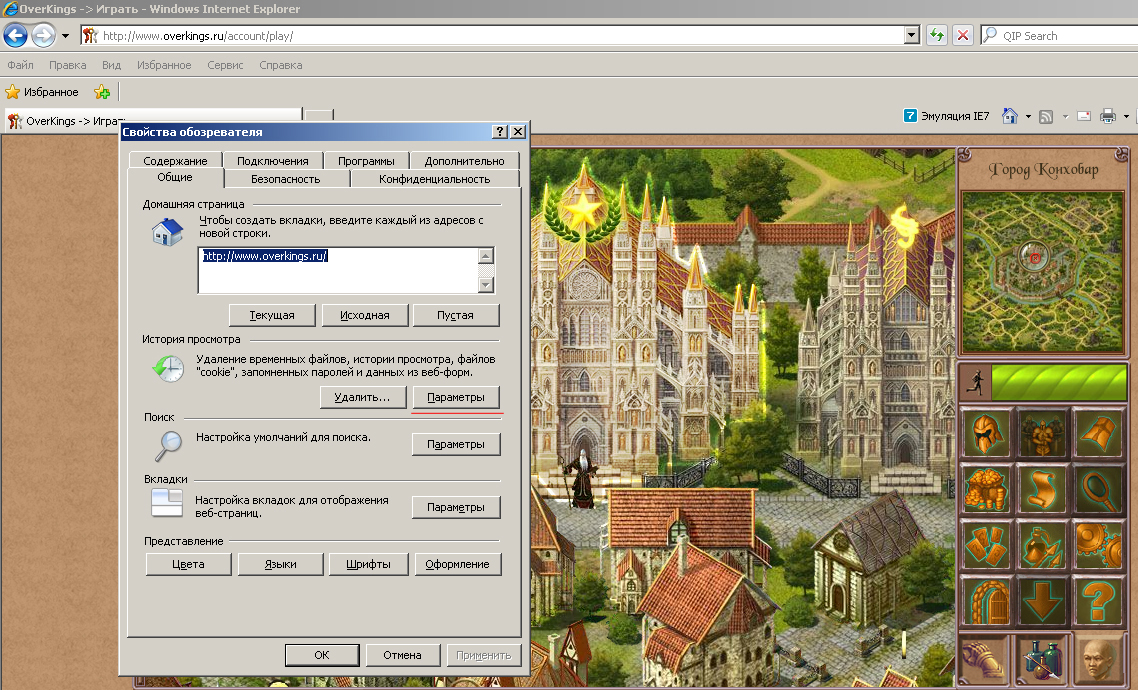Open the armored knights squad icon
This screenshot has width=1138, height=690.
pyautogui.click(x=1042, y=432)
